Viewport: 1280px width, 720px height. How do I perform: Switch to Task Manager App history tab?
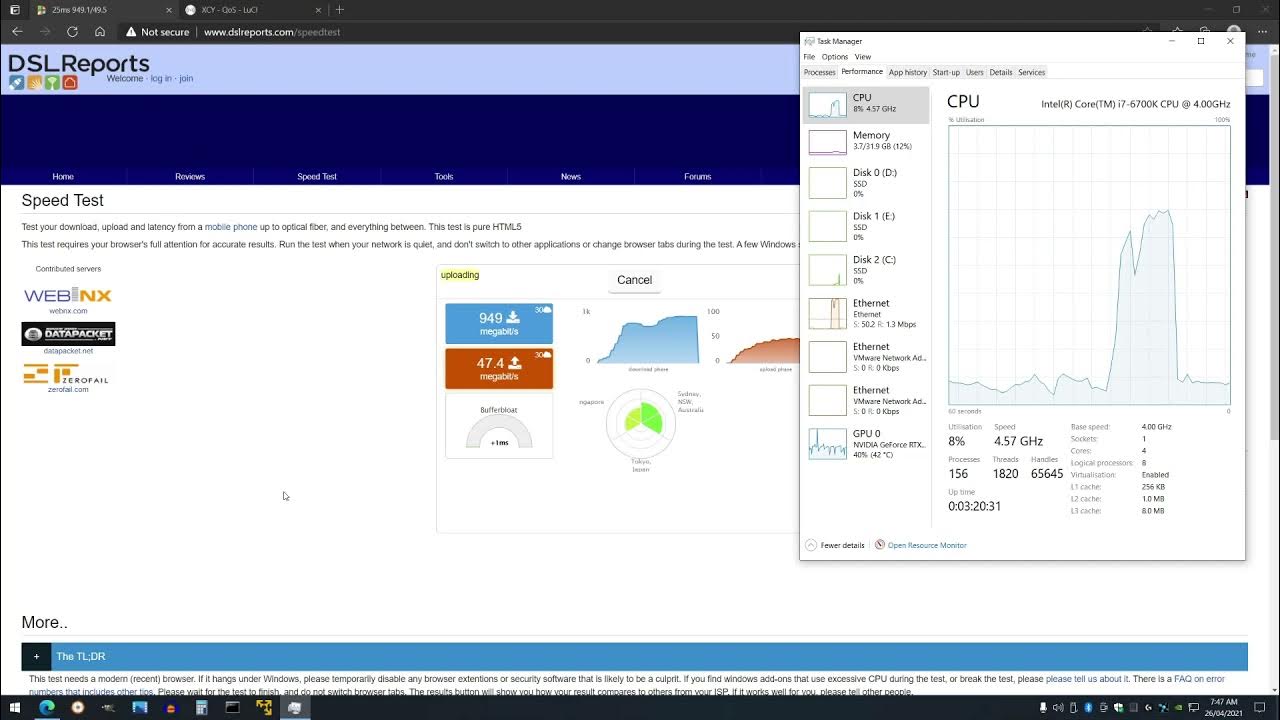pyautogui.click(x=908, y=72)
